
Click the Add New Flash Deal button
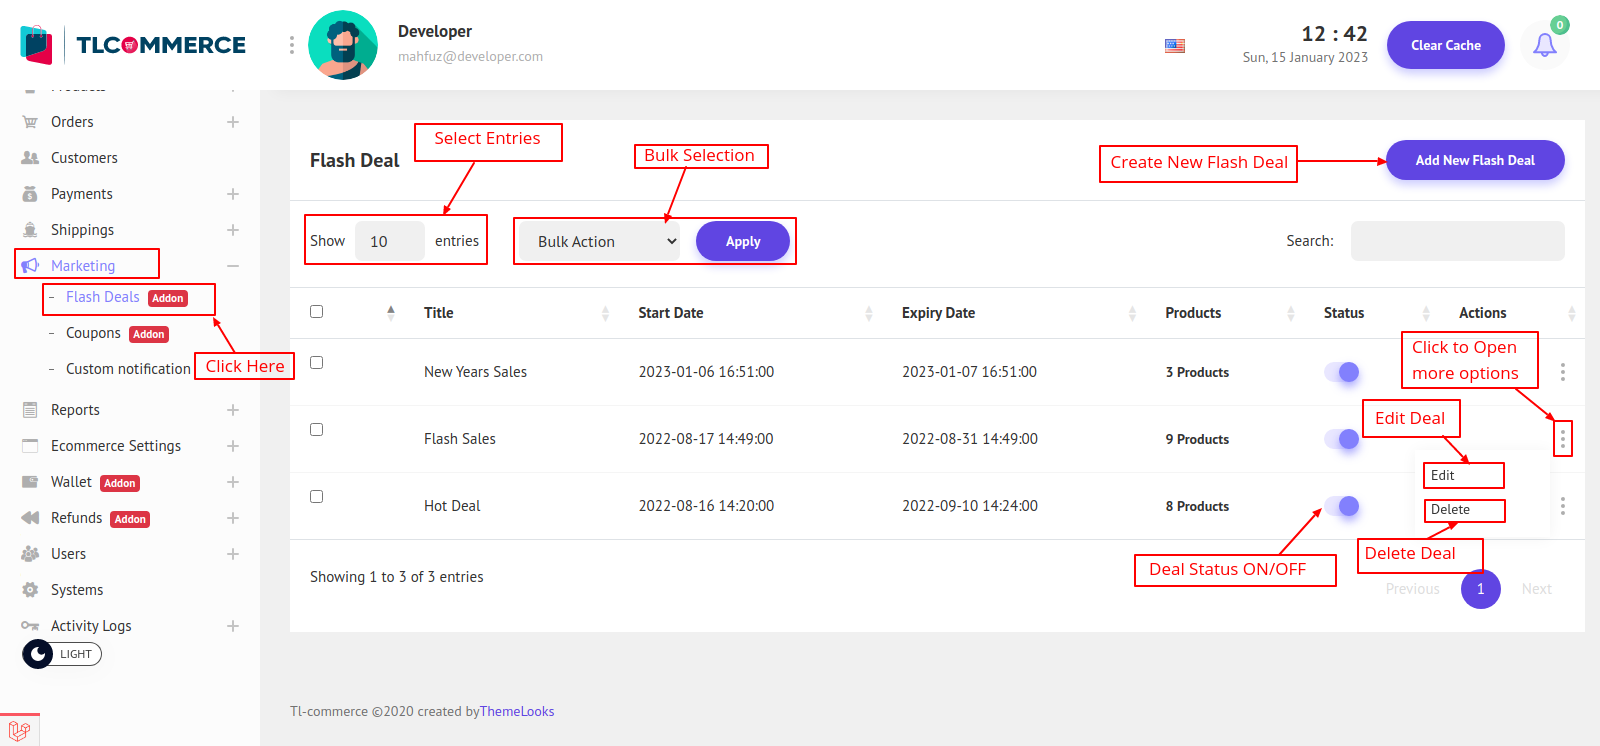point(1474,160)
